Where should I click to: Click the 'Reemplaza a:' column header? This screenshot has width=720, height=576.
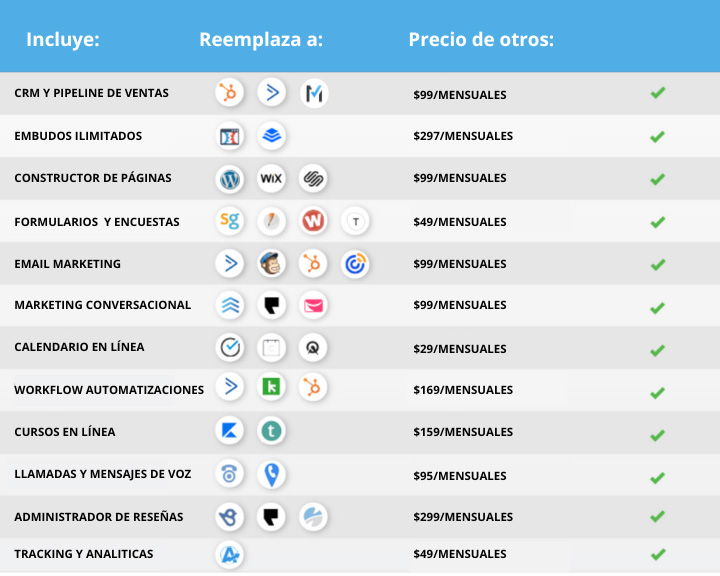pos(261,40)
